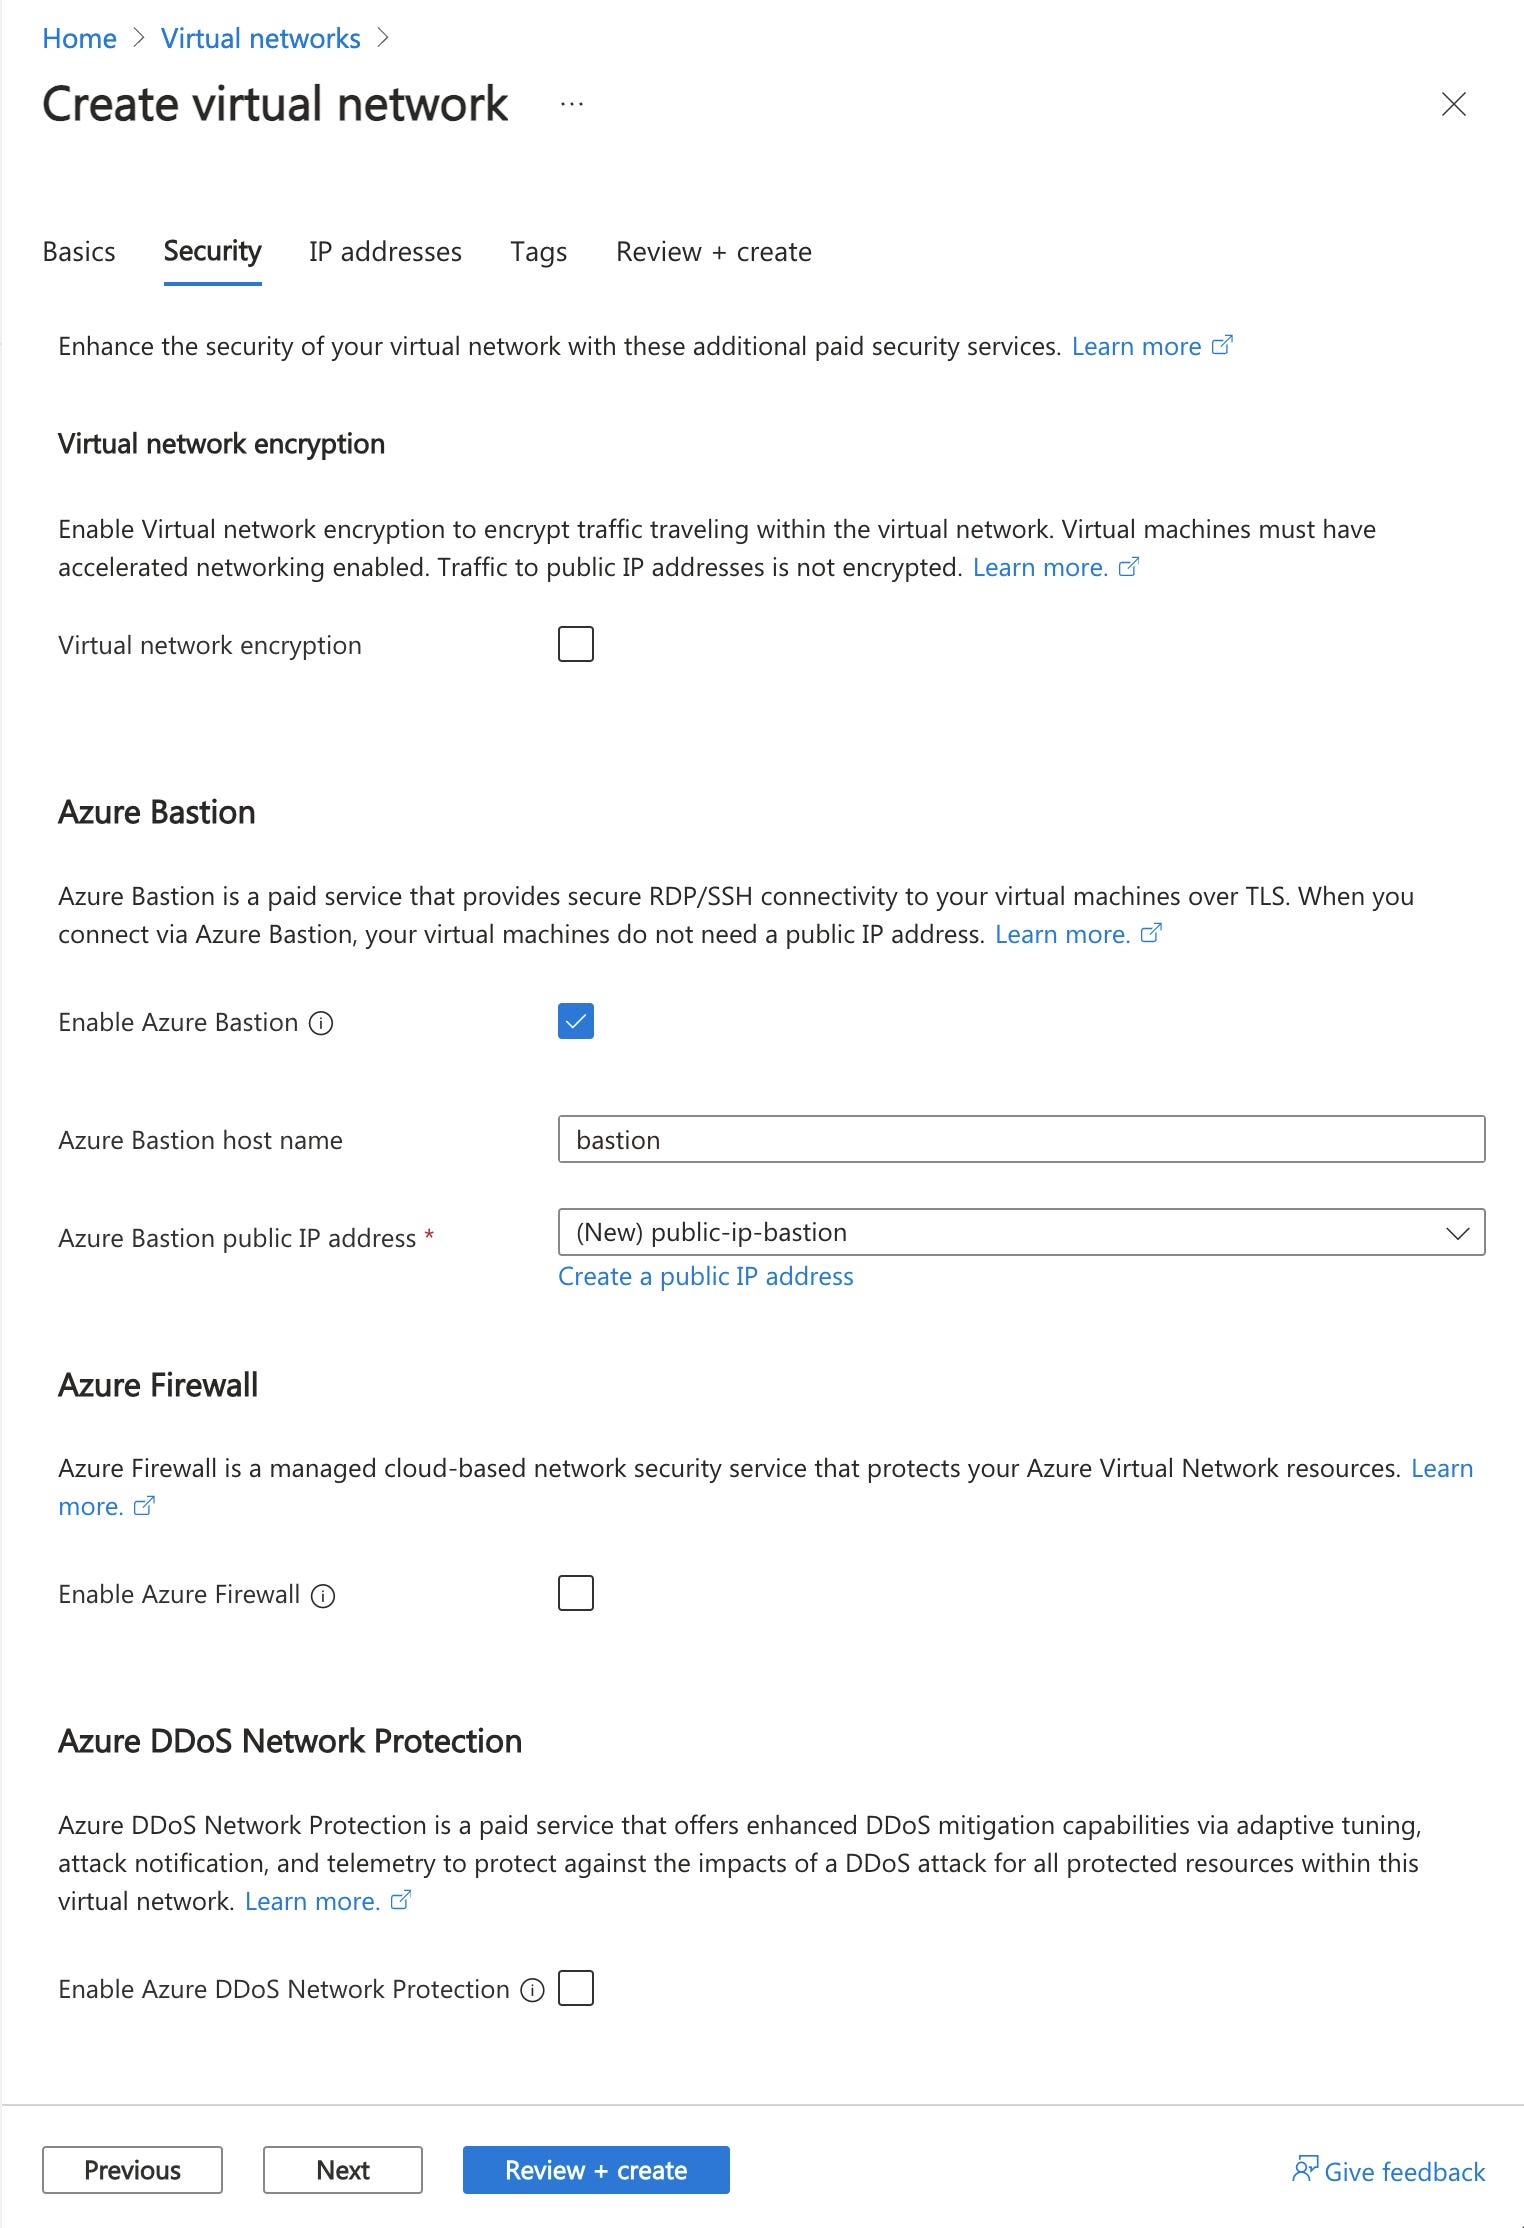This screenshot has height=2228, width=1524.
Task: Check the Virtual network encryption checkbox
Action: coord(576,644)
